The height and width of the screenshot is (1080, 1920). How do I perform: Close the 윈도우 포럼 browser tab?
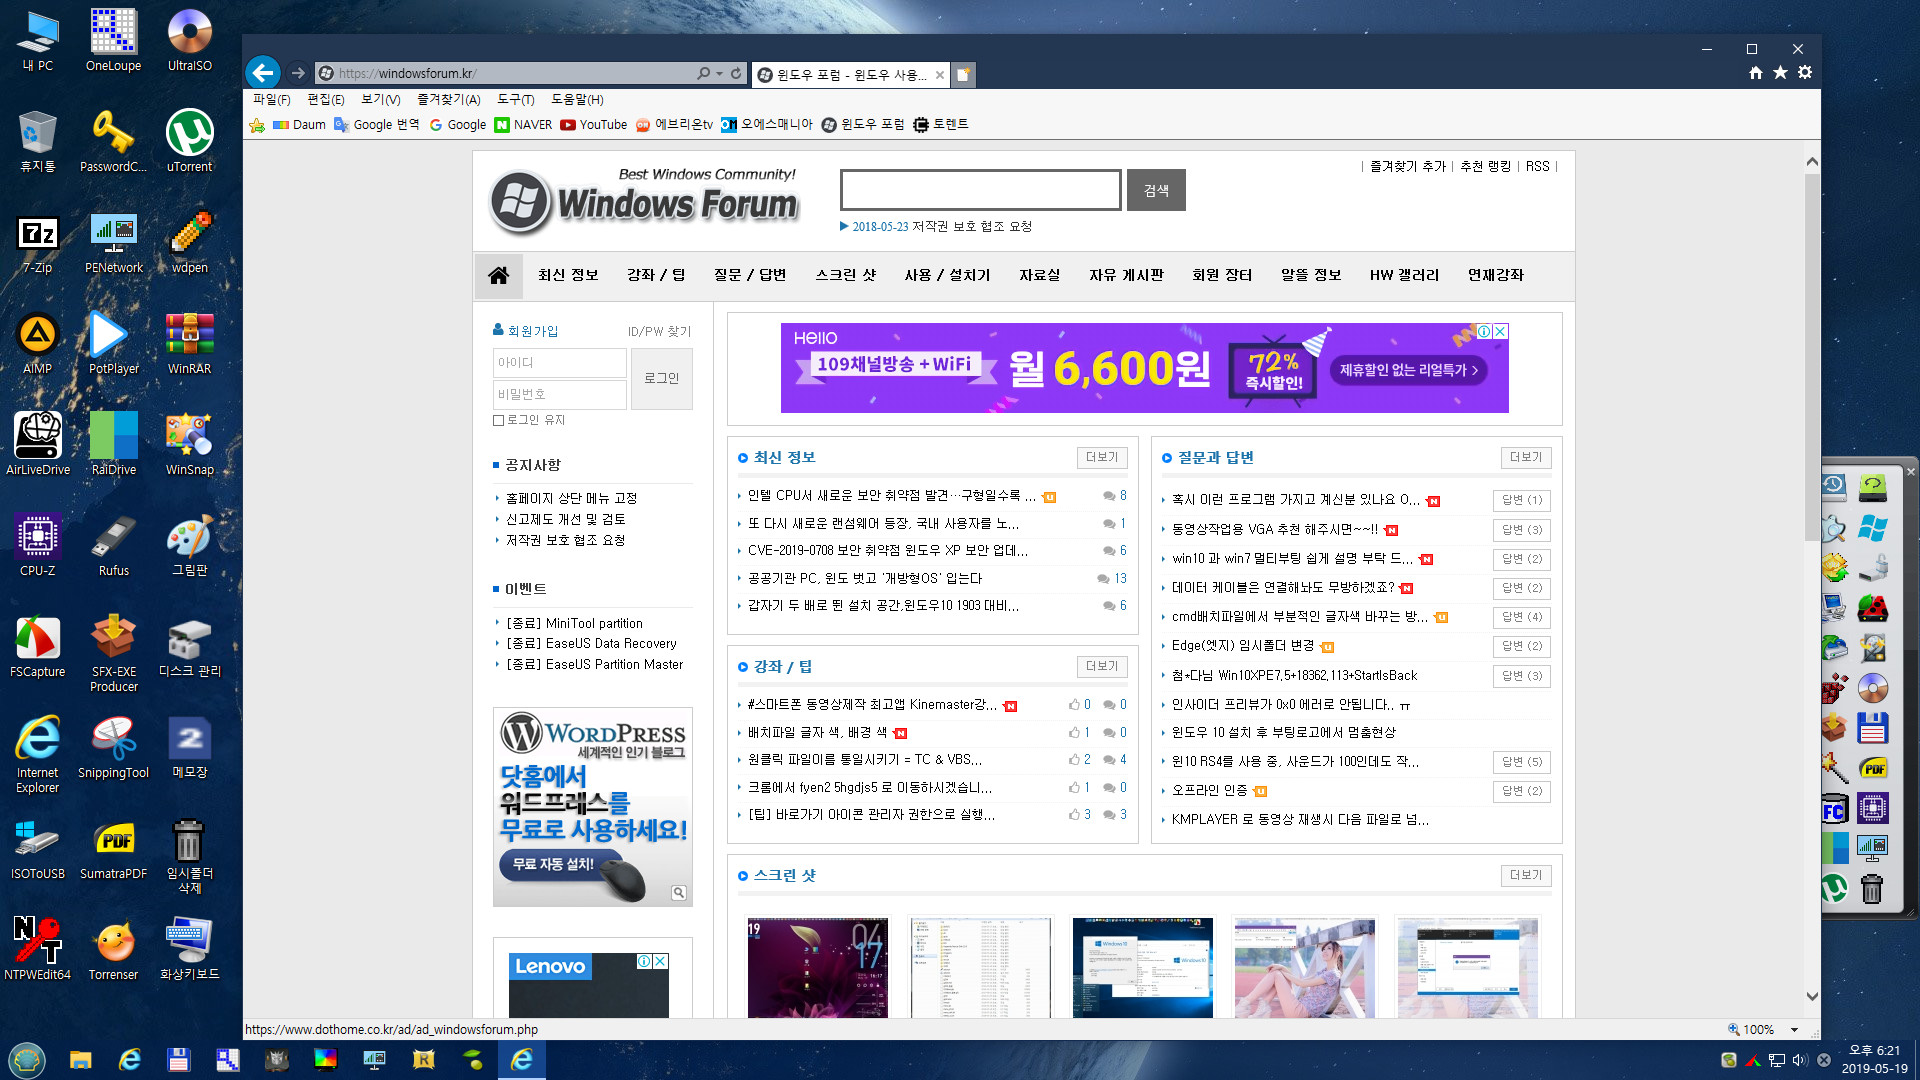click(940, 75)
